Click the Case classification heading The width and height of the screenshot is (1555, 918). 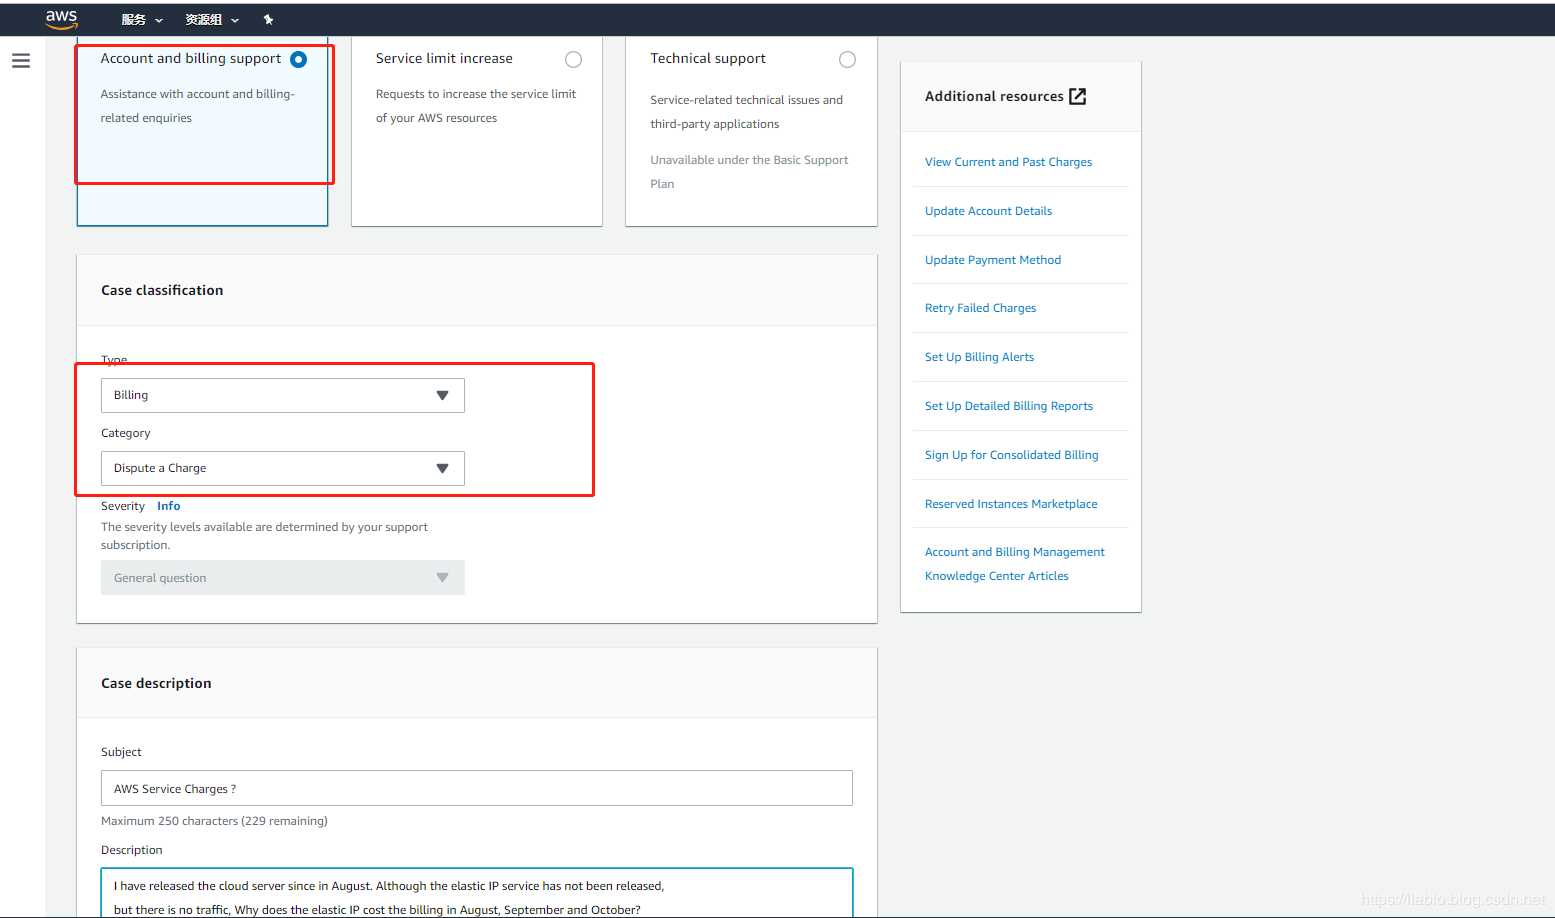[x=162, y=290]
